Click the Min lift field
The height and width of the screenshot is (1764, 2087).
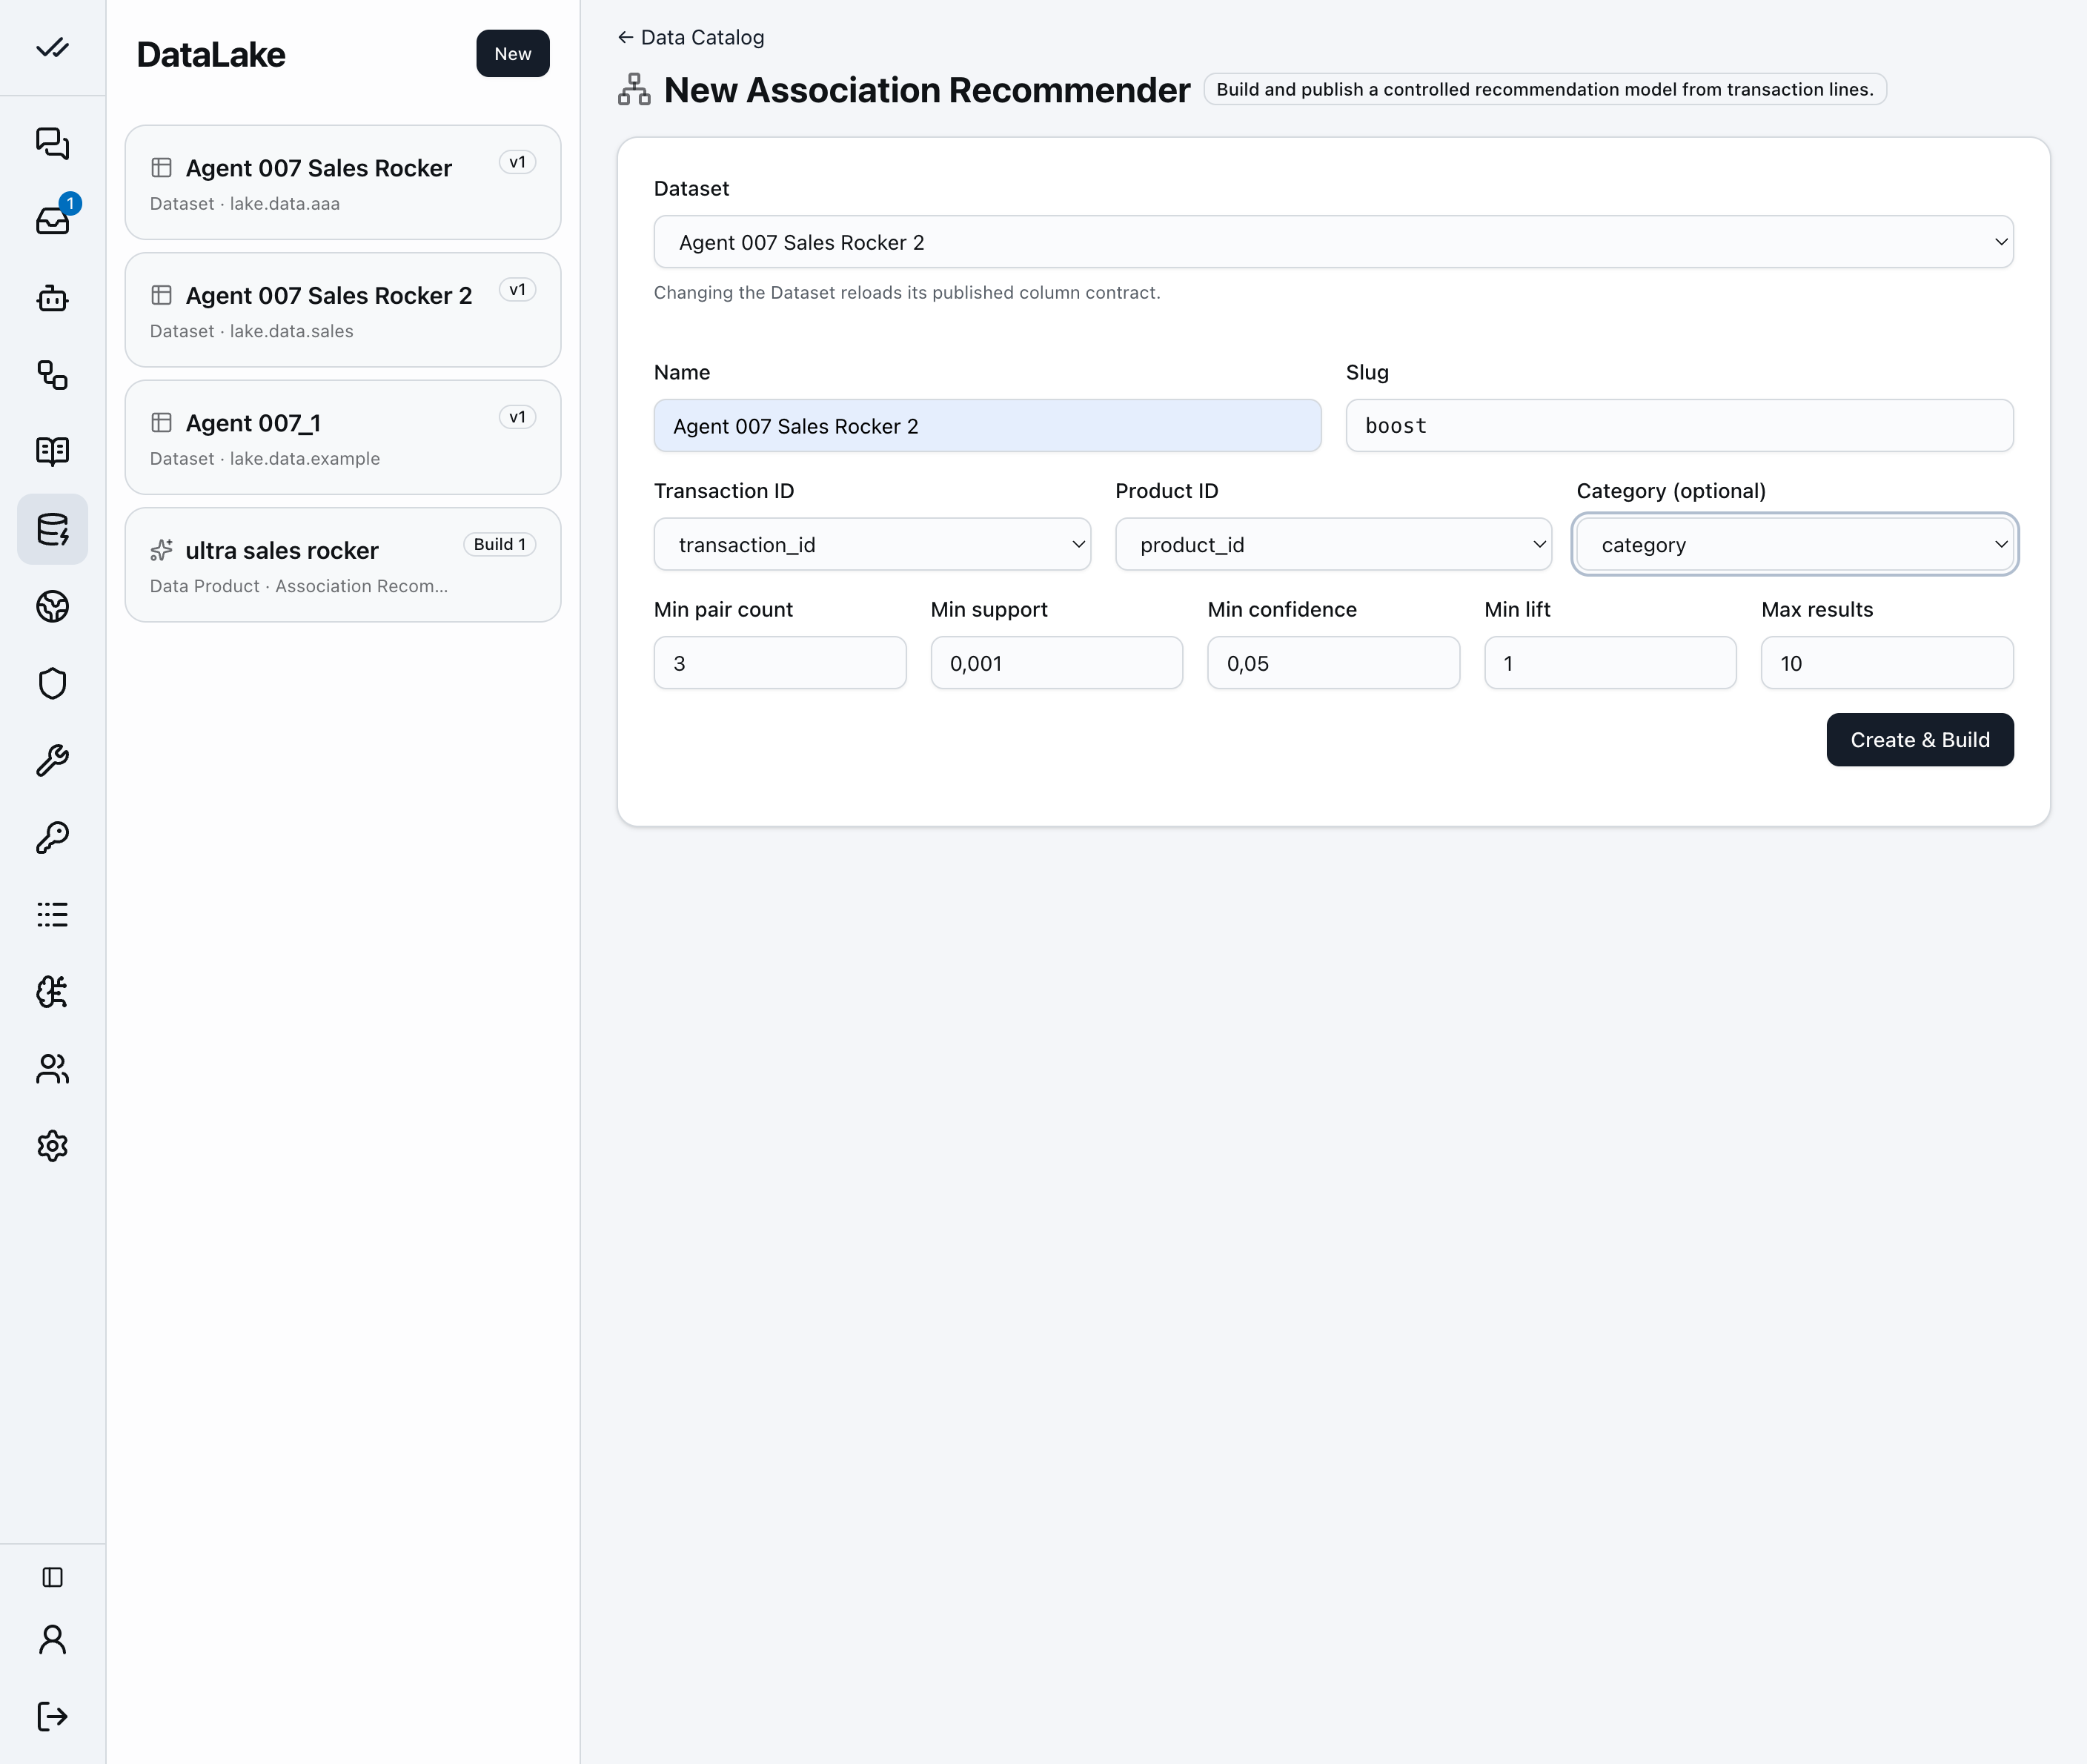click(x=1610, y=663)
